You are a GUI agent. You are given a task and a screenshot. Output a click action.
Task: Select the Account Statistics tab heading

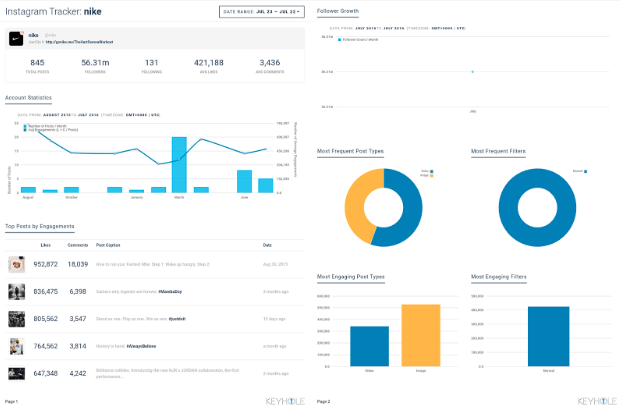click(28, 98)
